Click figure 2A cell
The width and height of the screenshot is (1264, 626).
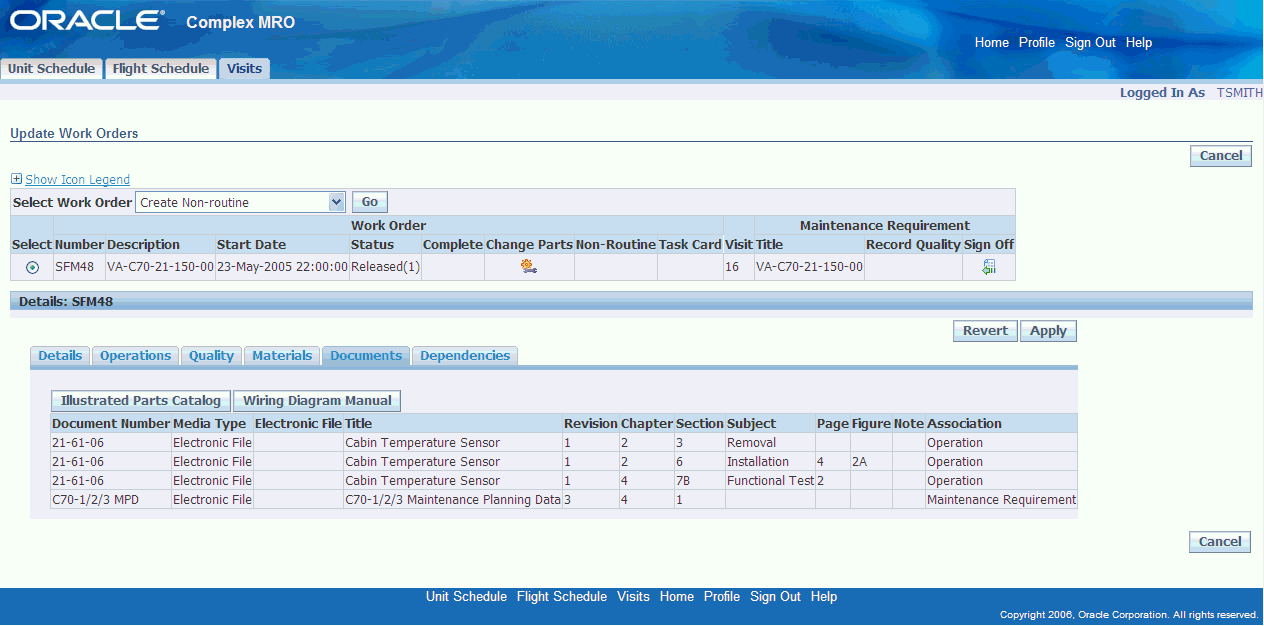871,461
